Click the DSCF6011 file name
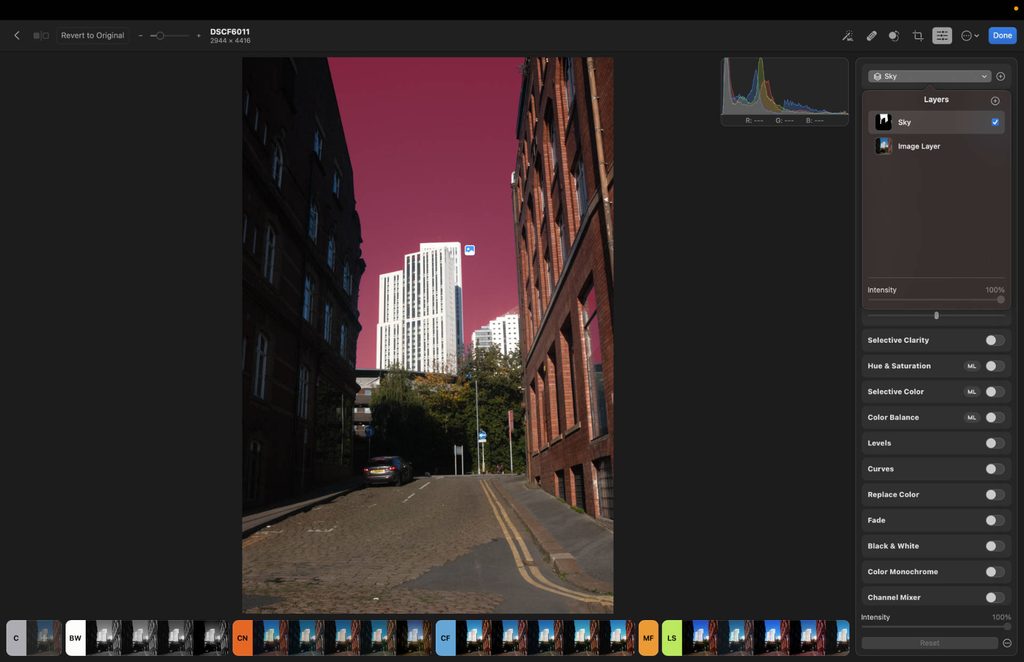The image size is (1024, 662). point(230,31)
